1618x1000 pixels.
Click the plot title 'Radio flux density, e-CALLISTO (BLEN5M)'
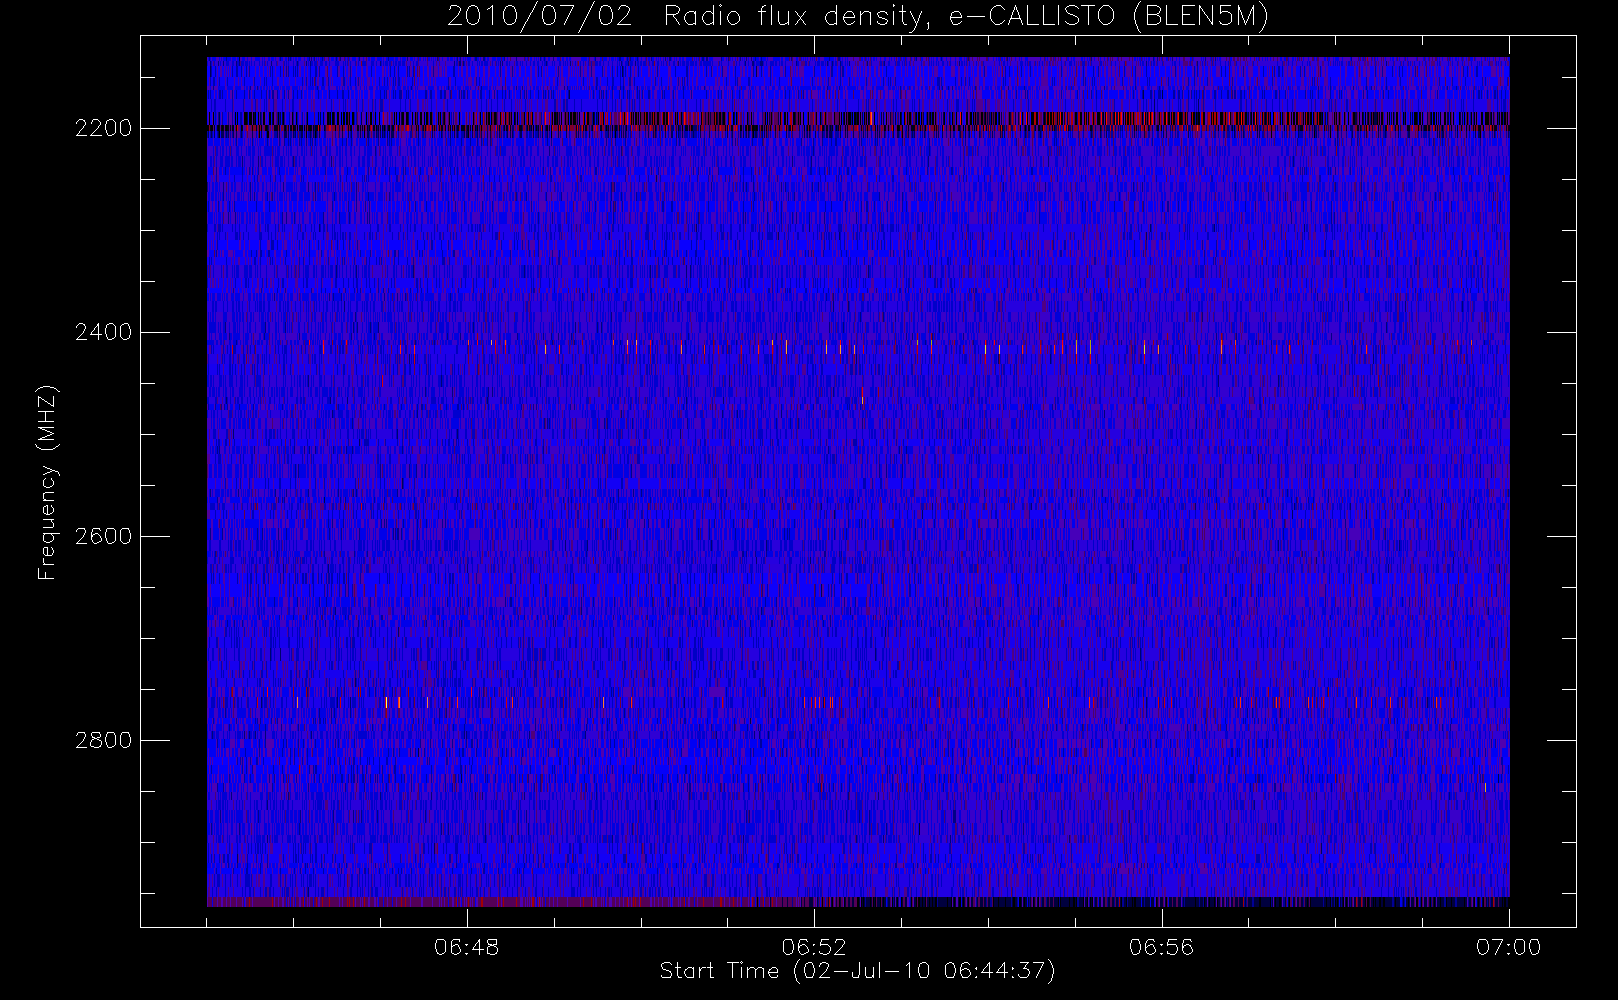966,17
